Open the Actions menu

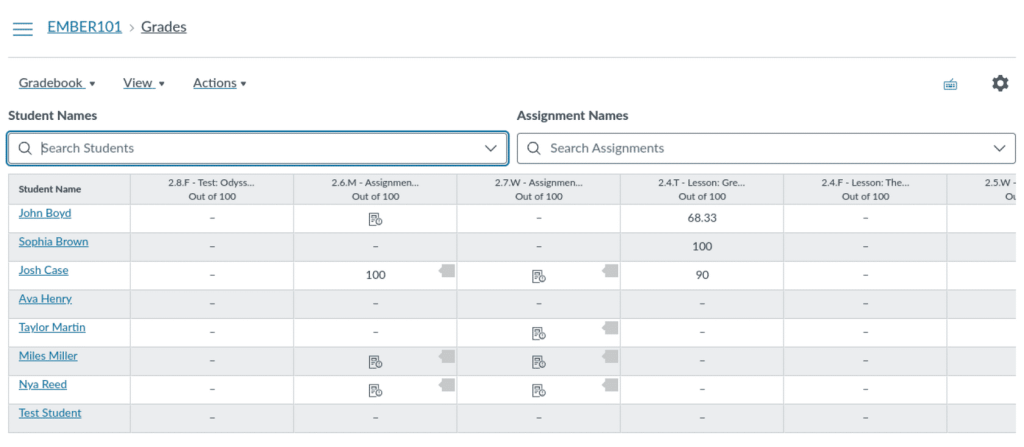(x=219, y=83)
